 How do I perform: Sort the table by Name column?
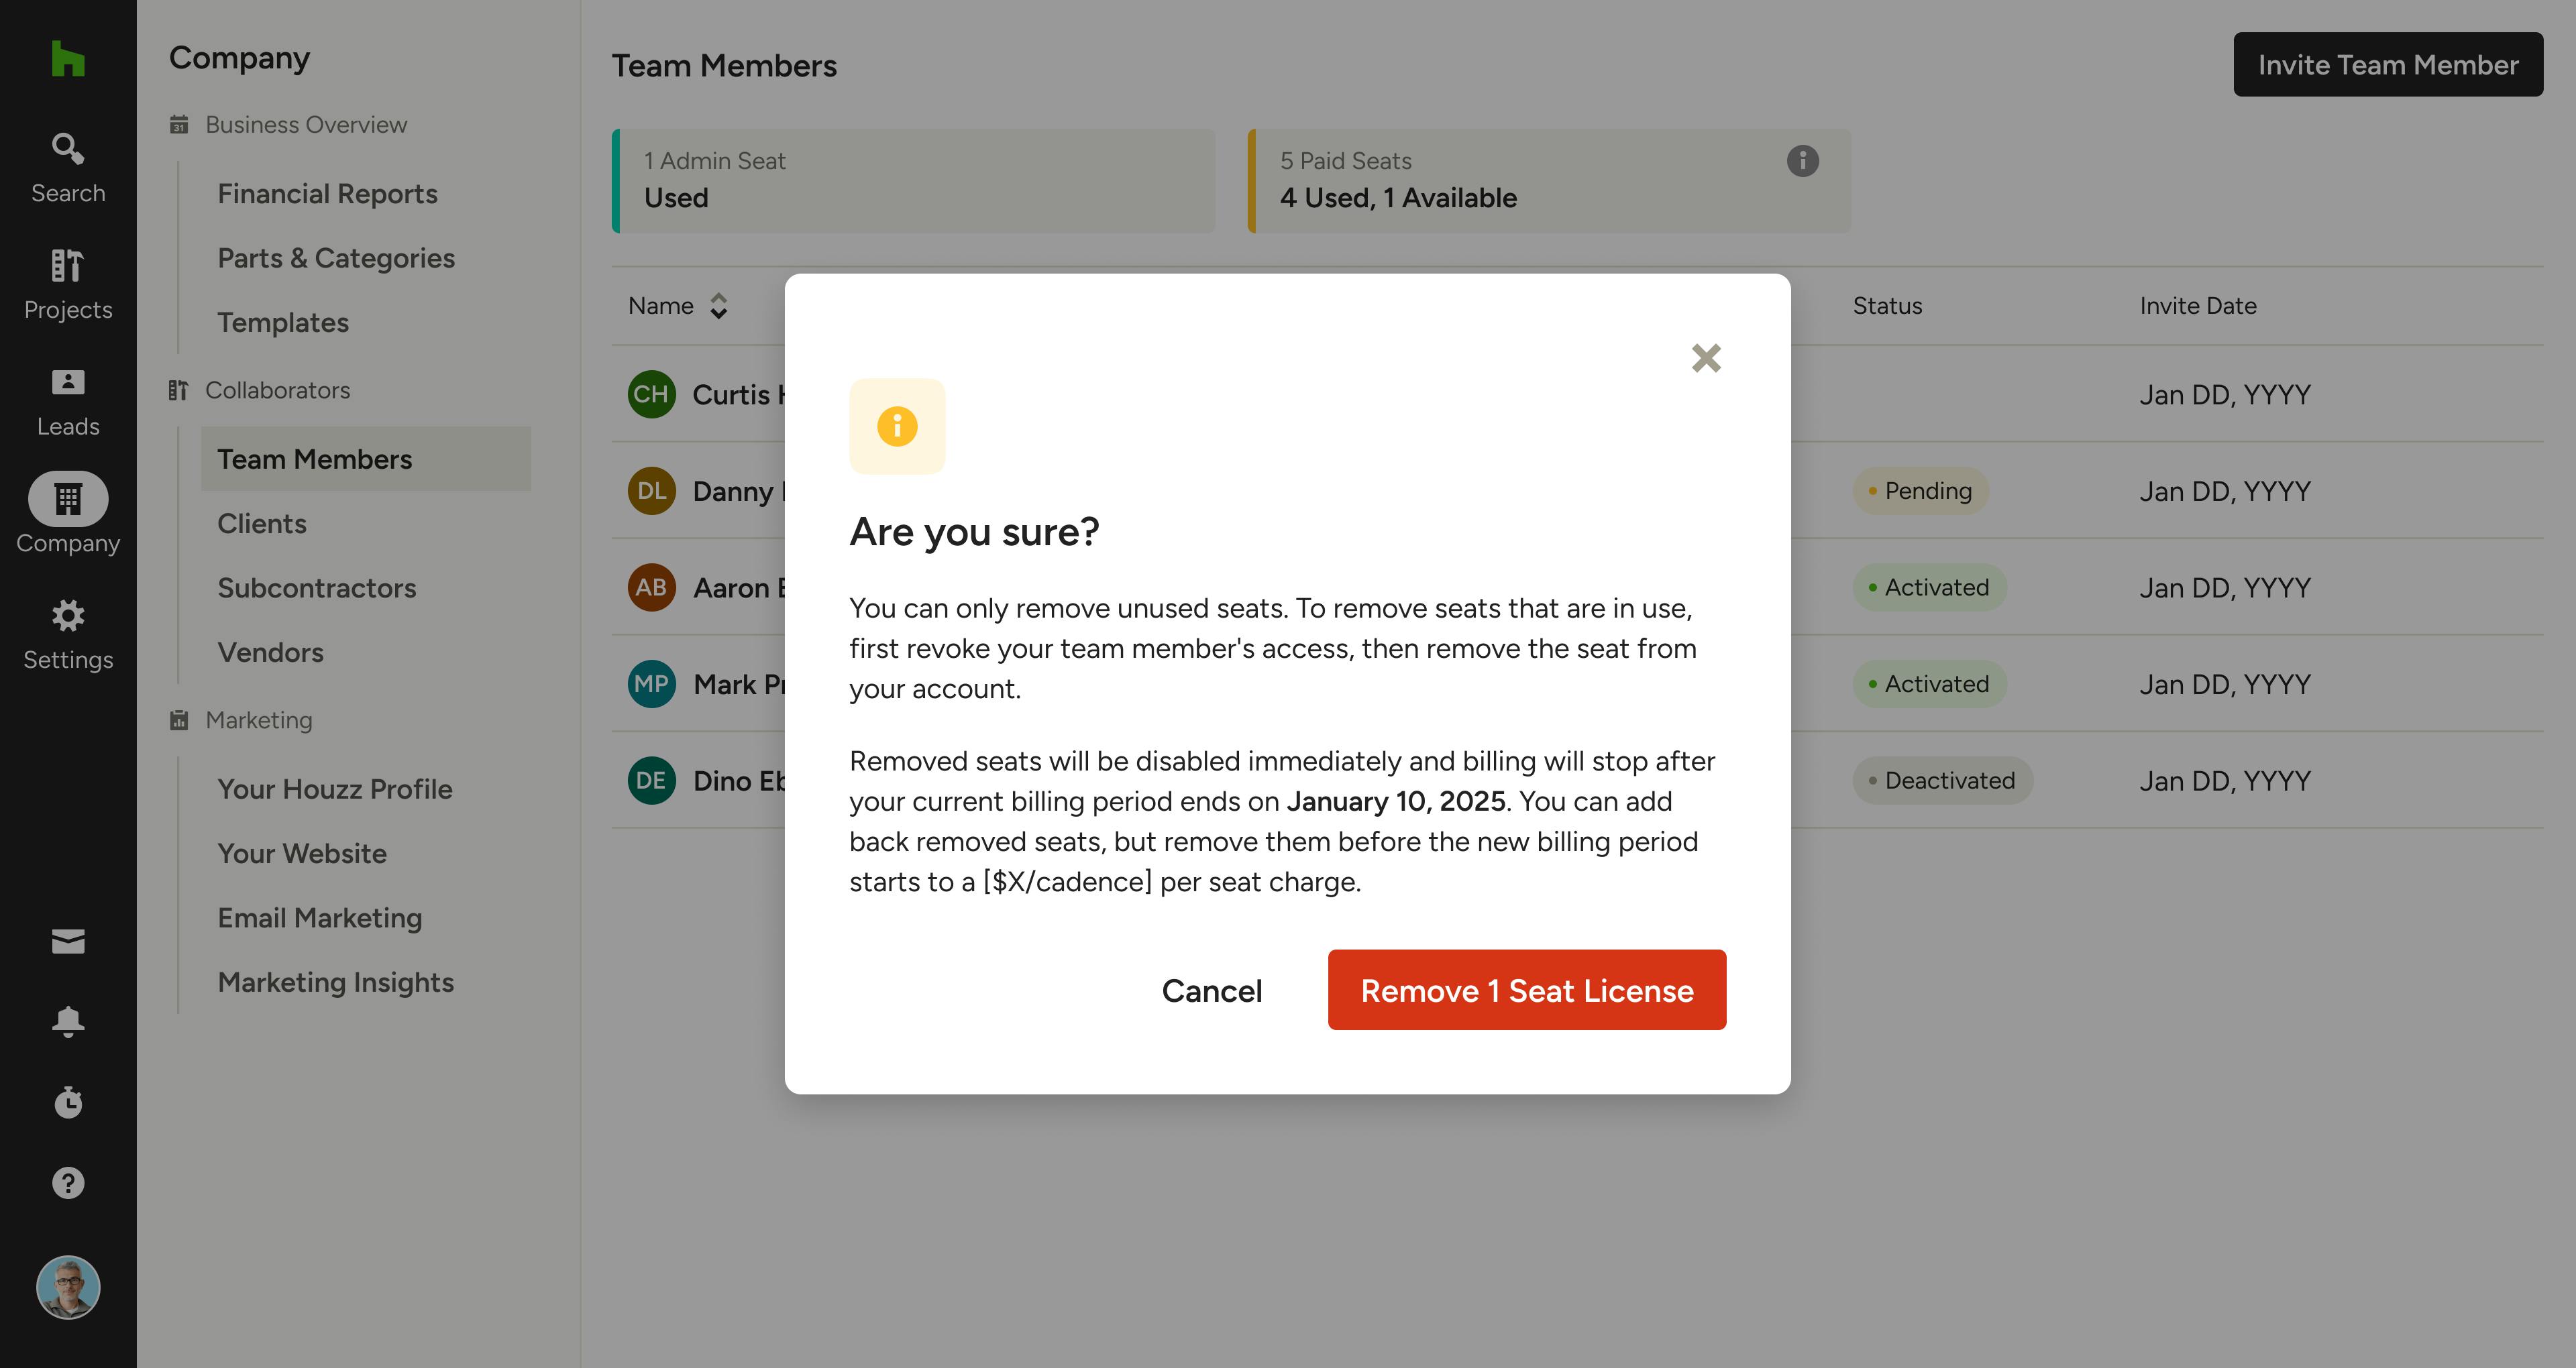(718, 306)
